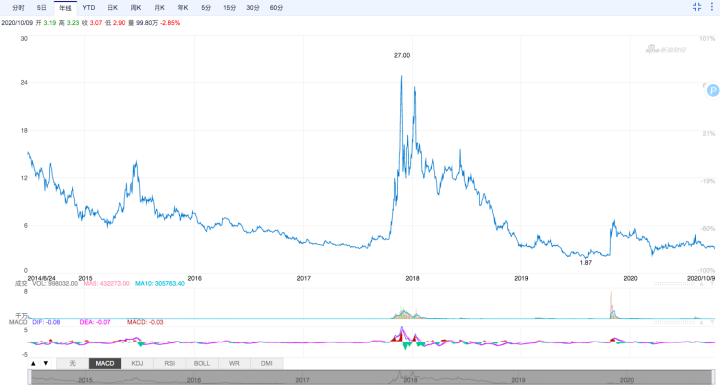720x387 pixels.
Task: Click the DEA: -0.07 value
Action: click(95, 322)
